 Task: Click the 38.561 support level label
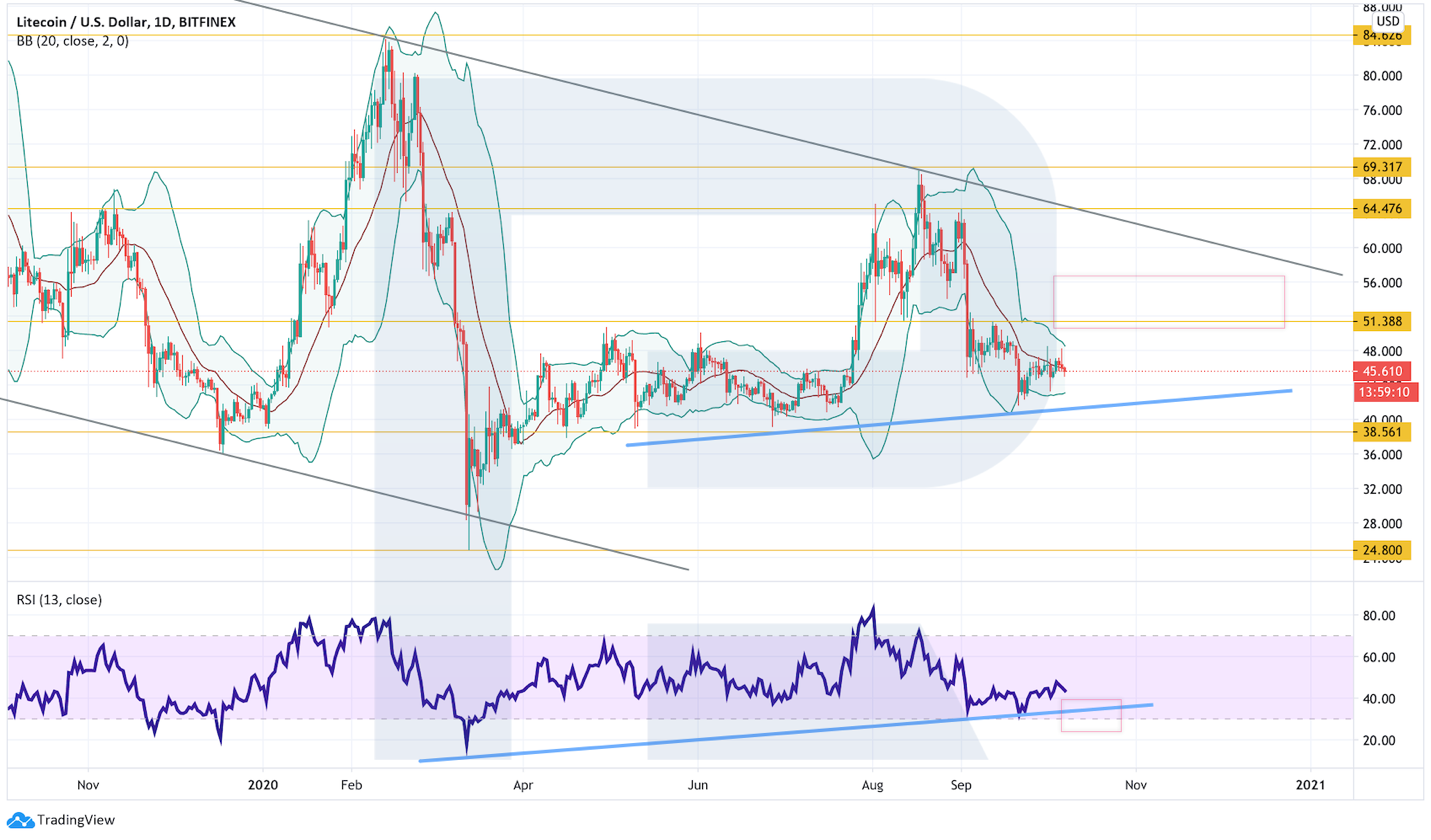(x=1381, y=432)
